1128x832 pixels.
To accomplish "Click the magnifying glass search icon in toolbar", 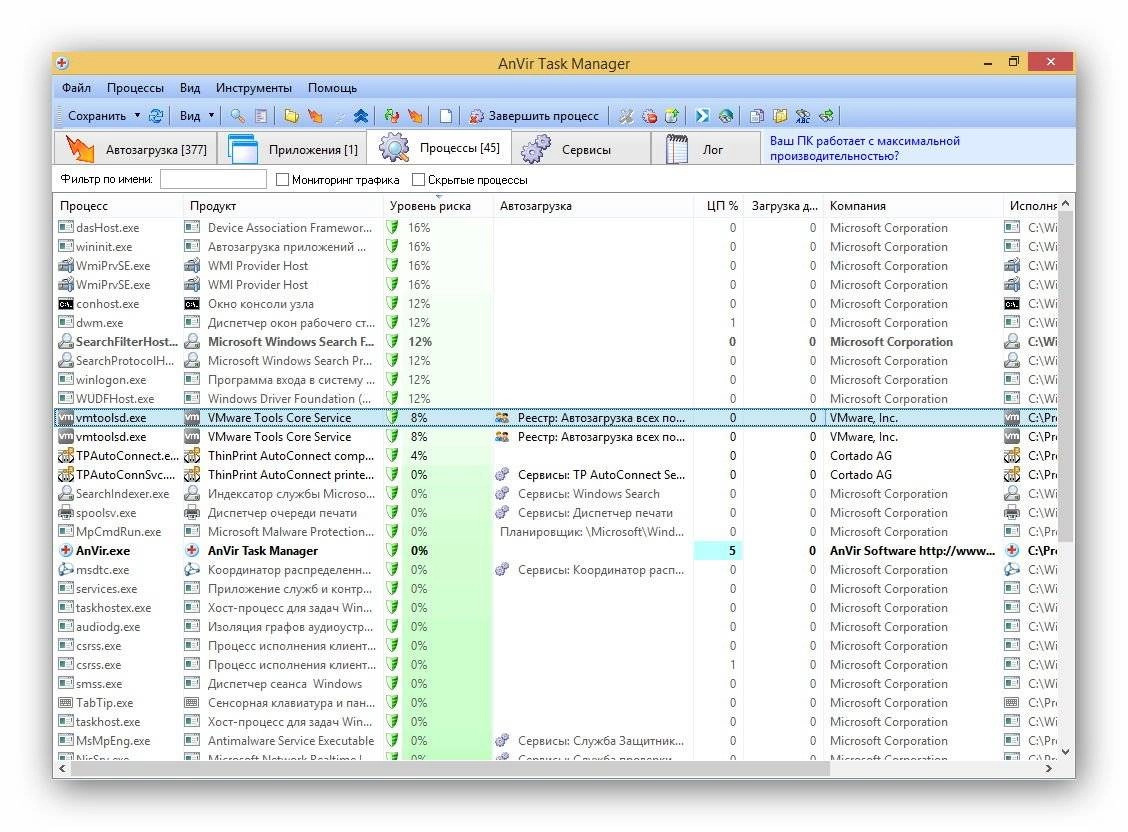I will 237,116.
